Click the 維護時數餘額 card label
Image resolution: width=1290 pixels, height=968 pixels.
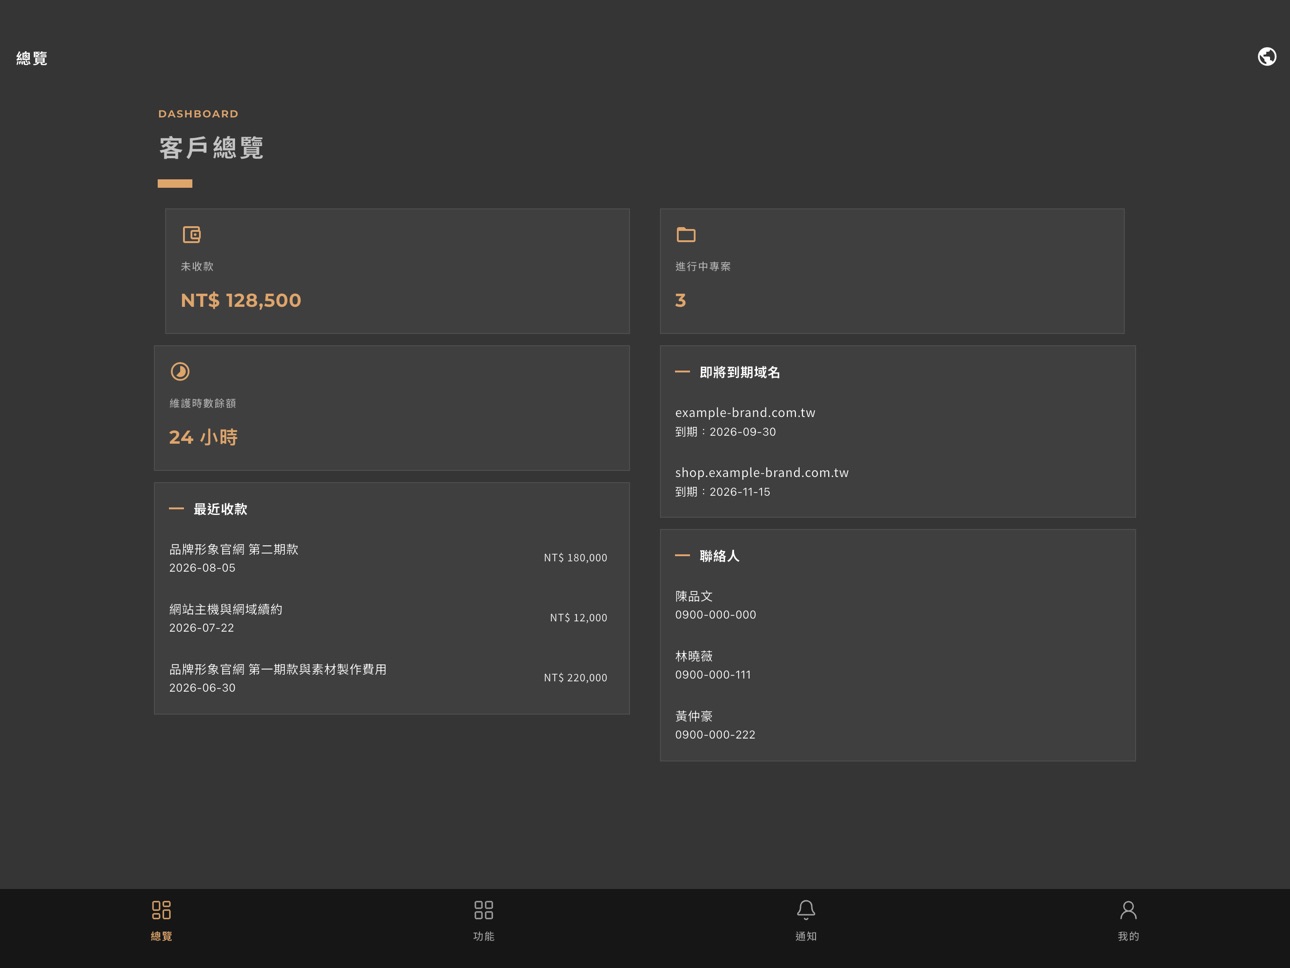(203, 404)
